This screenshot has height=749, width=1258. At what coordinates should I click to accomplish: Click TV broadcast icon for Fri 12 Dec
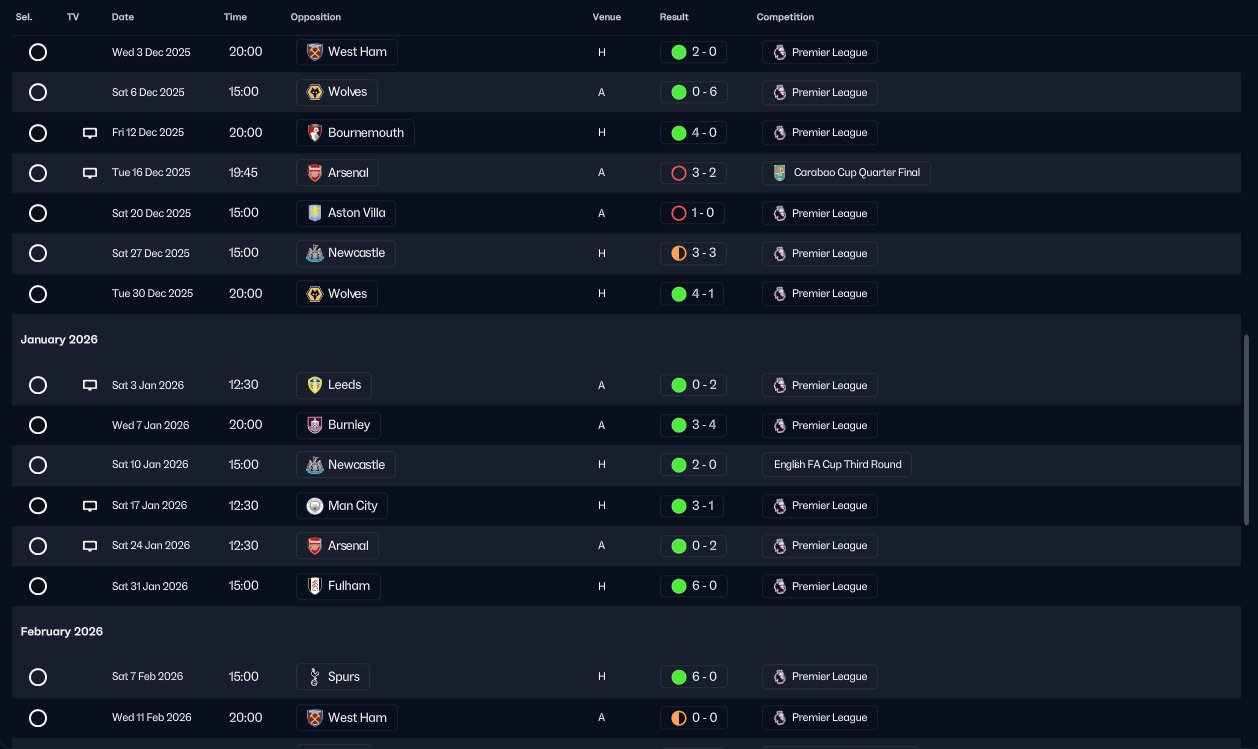pyautogui.click(x=90, y=133)
